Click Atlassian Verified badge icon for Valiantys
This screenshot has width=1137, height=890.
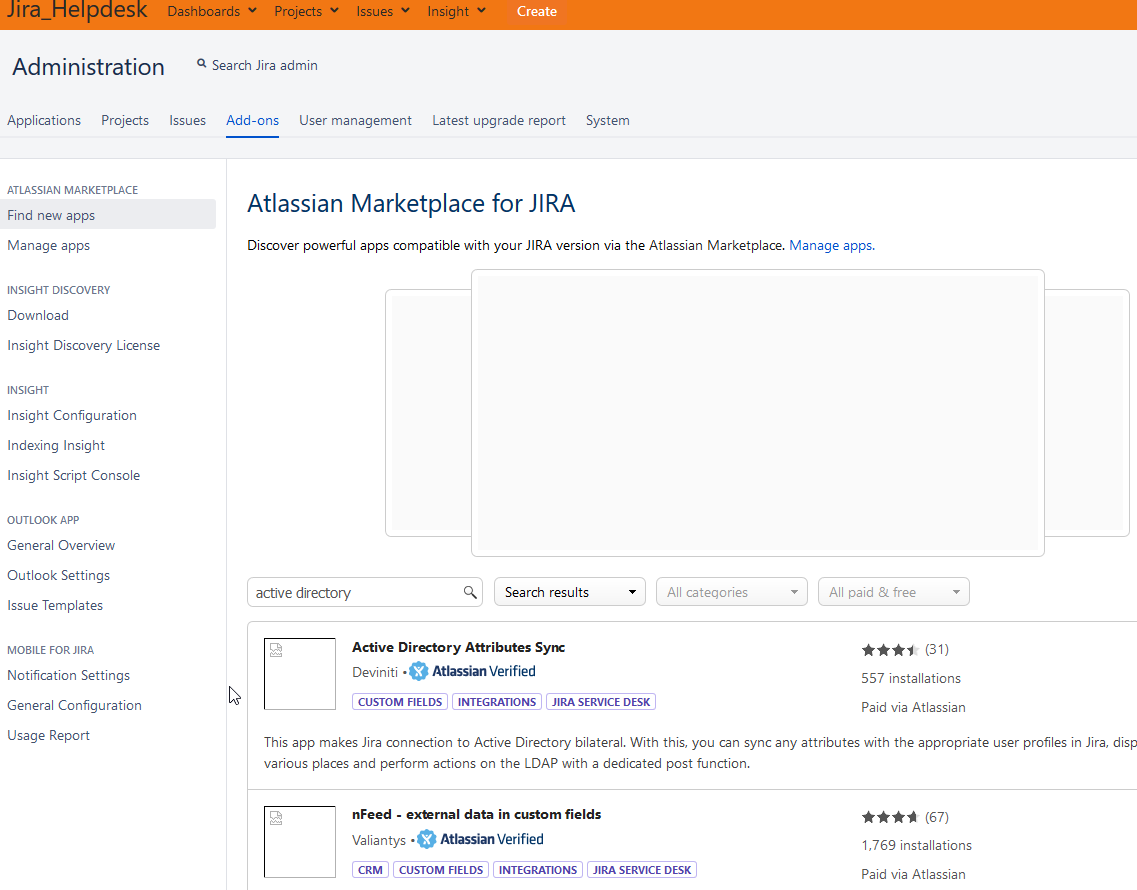coord(426,839)
